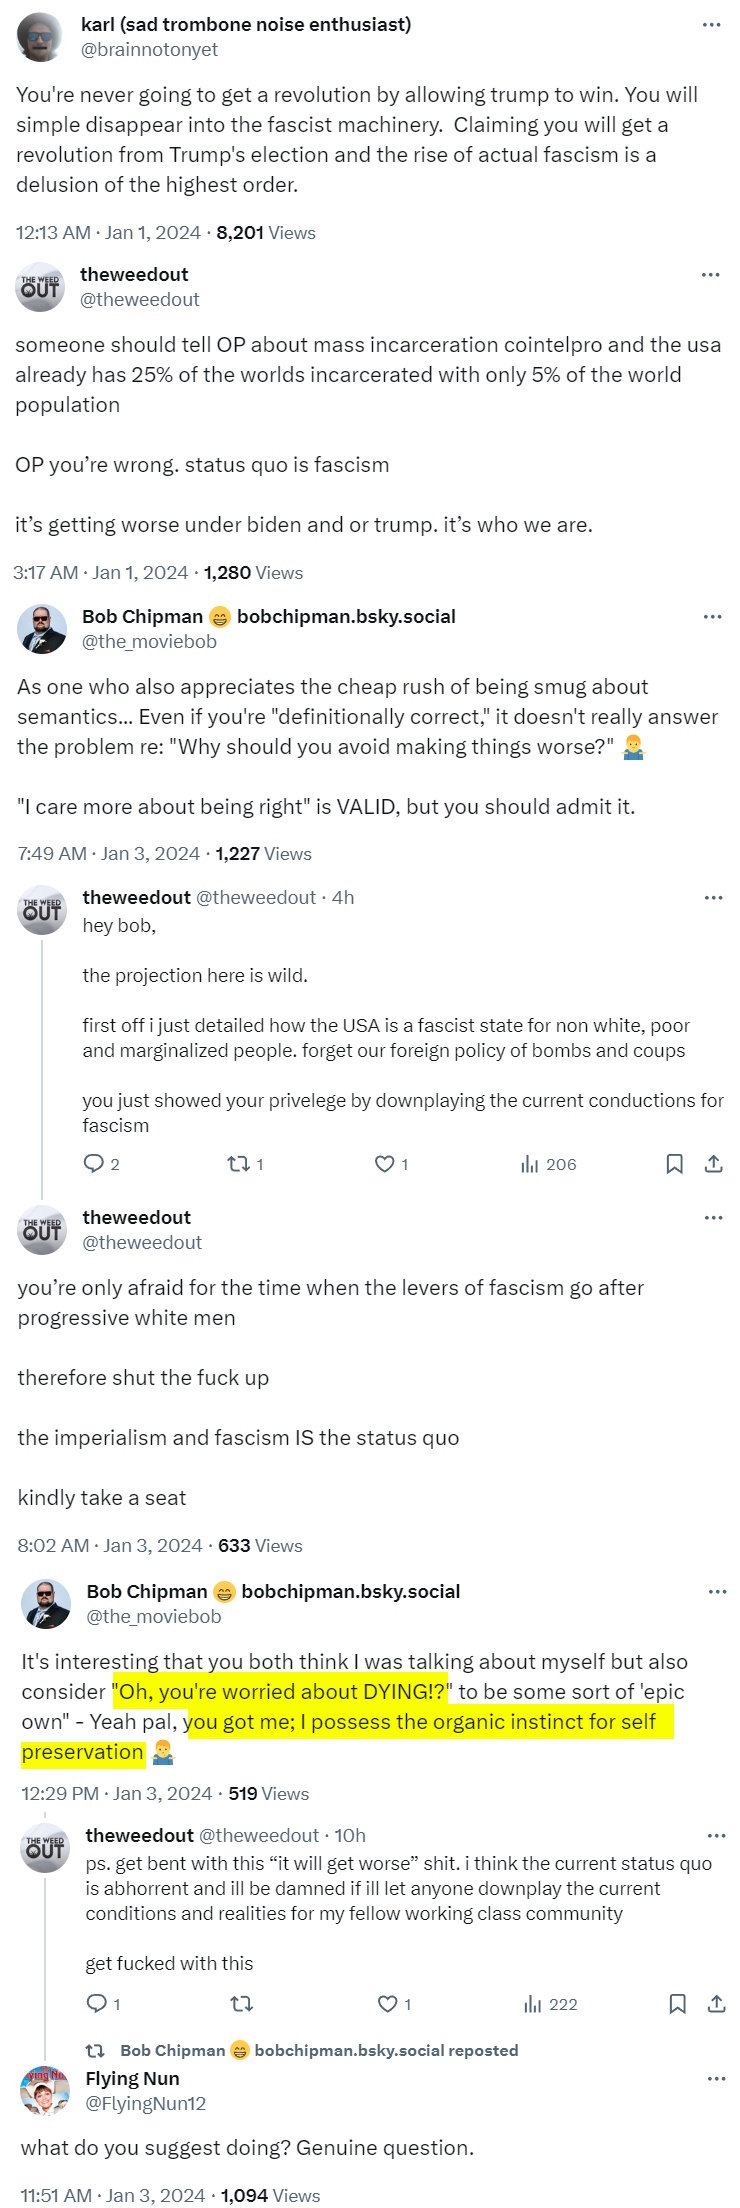
Task: Share the 'ps. get bent' tweet
Action: (716, 2004)
